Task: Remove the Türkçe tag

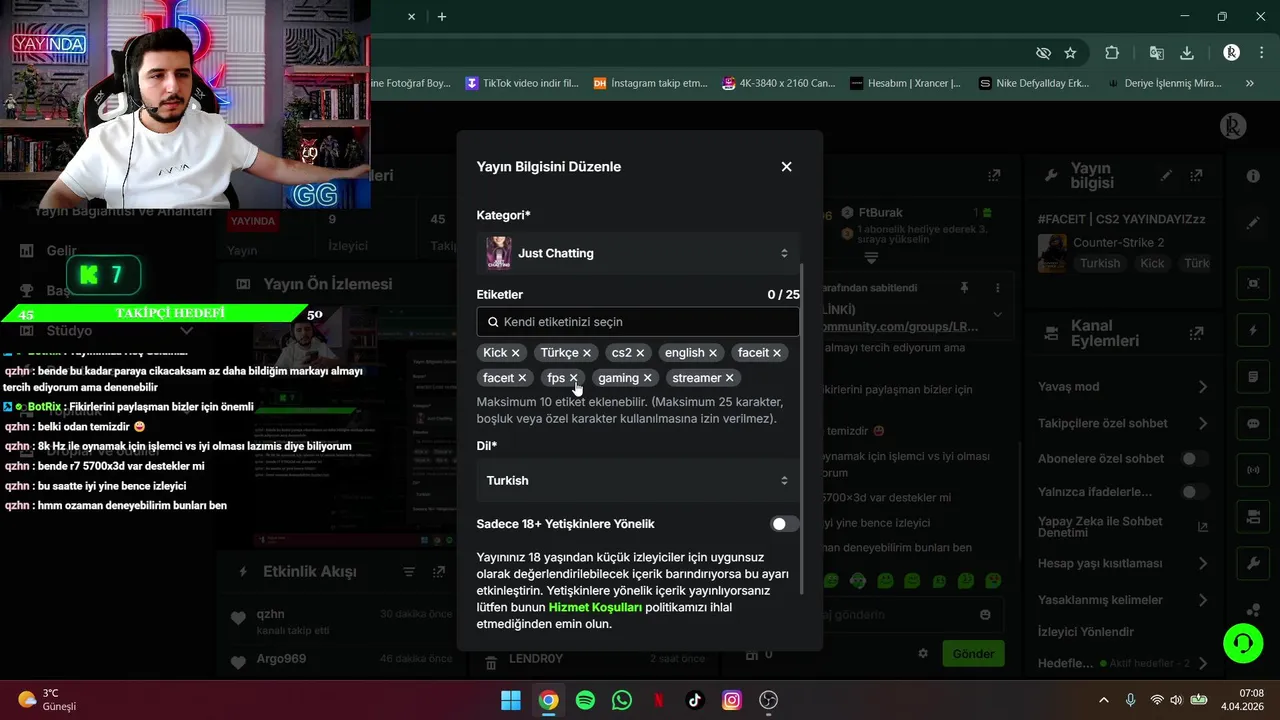Action: 587,353
